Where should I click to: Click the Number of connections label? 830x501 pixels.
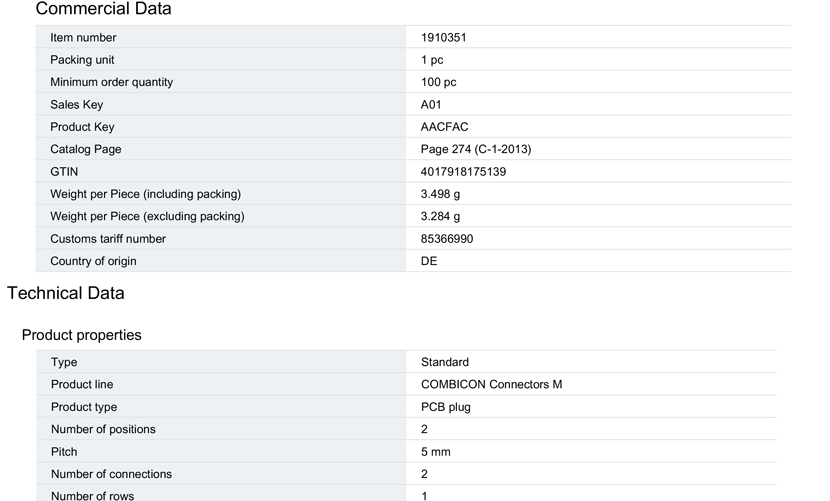[111, 474]
